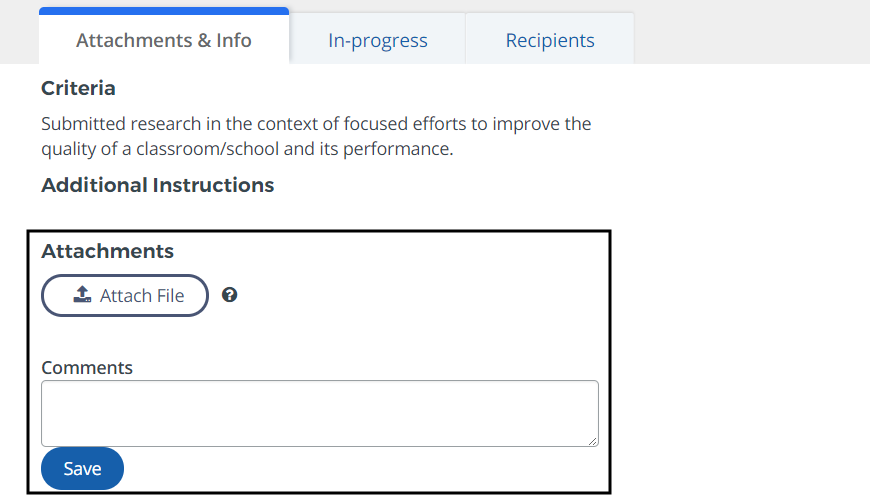Click blank space right of help icon
Image resolution: width=870 pixels, height=498 pixels.
click(x=420, y=296)
